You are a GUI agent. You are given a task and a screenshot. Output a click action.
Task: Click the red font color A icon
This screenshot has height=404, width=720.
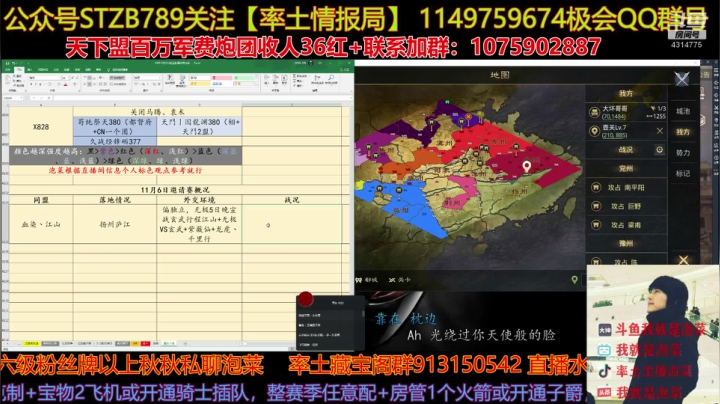click(x=66, y=84)
